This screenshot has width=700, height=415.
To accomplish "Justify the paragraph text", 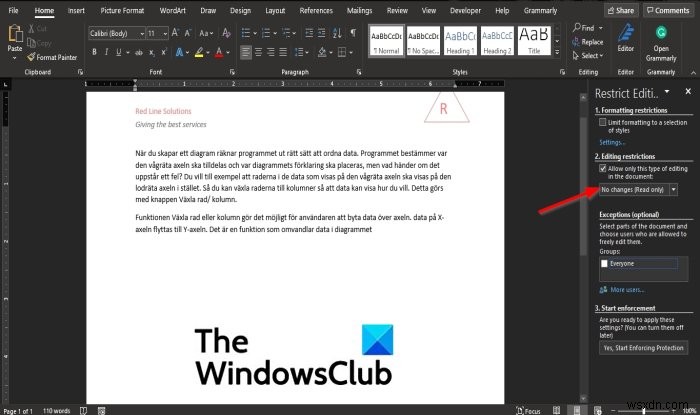I will point(283,52).
